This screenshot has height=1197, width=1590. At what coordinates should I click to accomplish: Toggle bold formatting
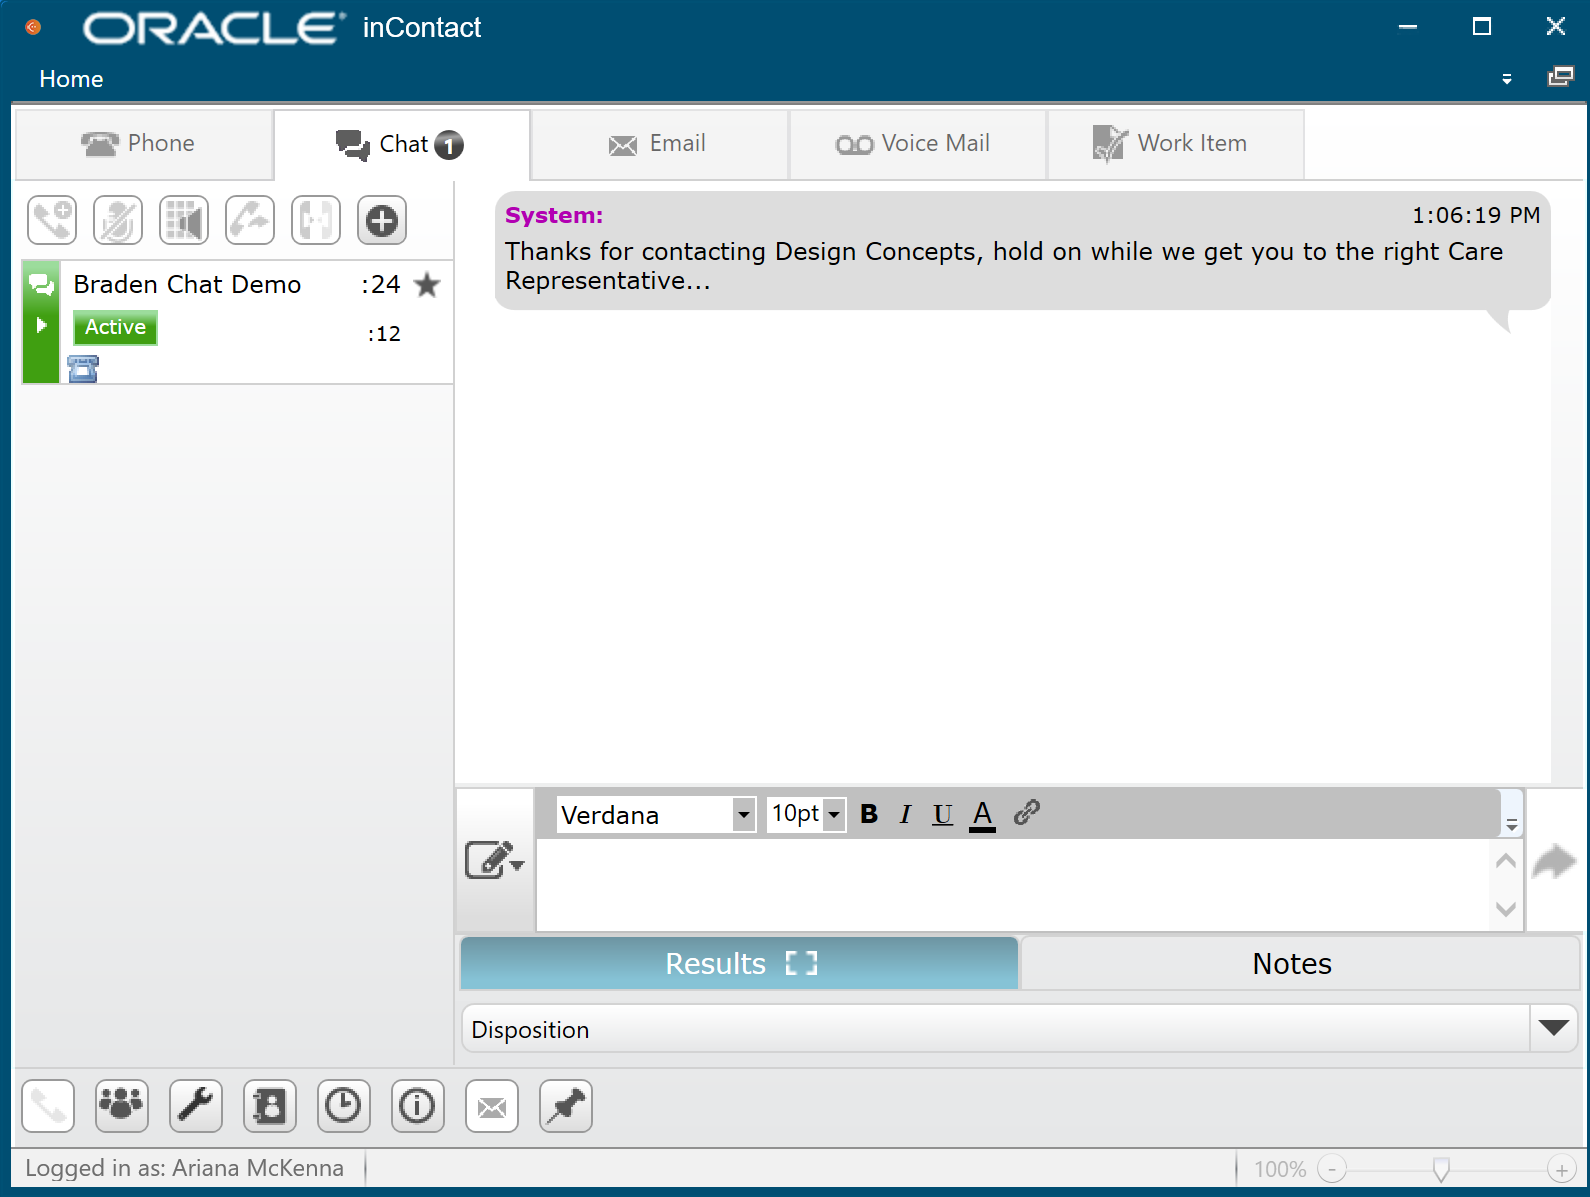pos(869,814)
